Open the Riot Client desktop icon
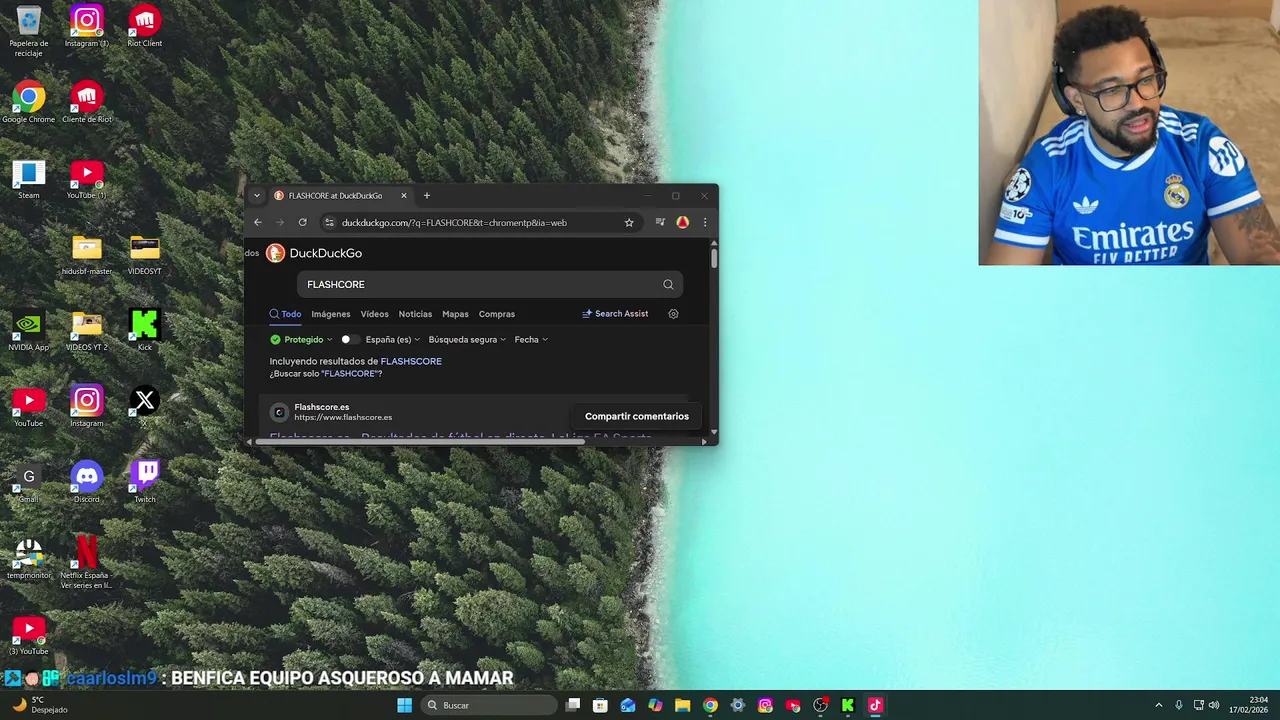1280x720 pixels. click(144, 26)
